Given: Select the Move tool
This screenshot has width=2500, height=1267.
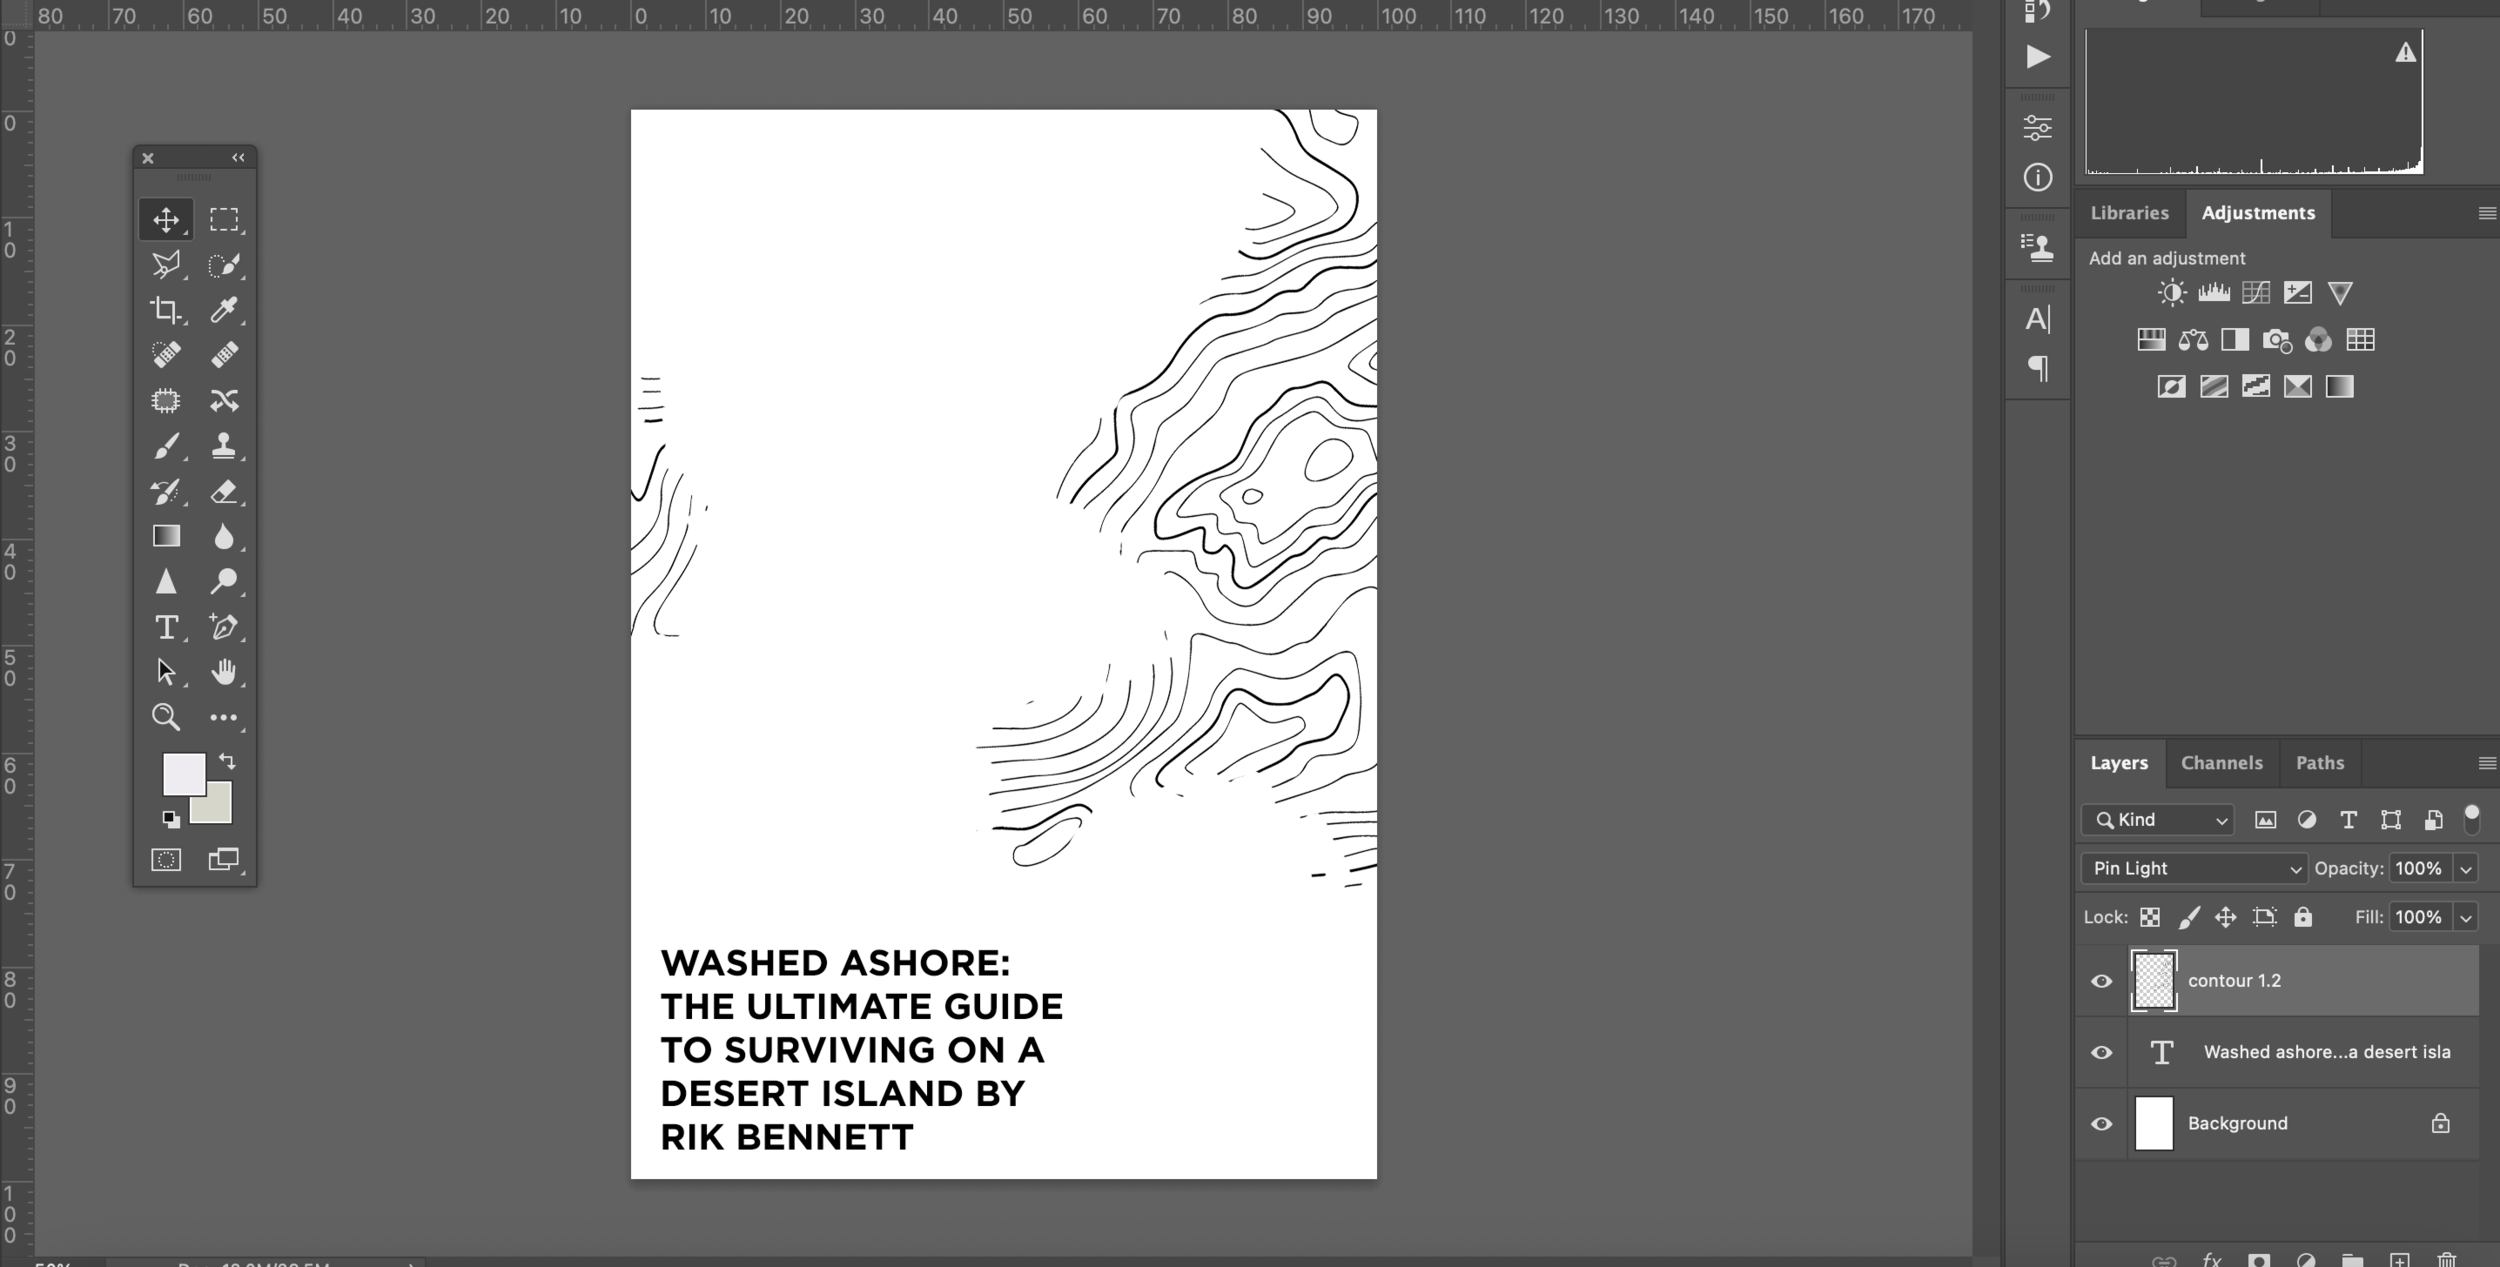Looking at the screenshot, I should (x=166, y=219).
